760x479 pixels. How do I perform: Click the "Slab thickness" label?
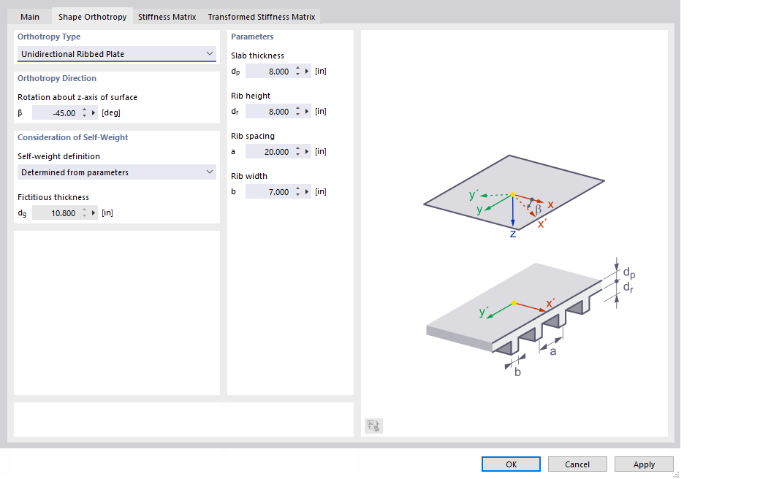257,55
